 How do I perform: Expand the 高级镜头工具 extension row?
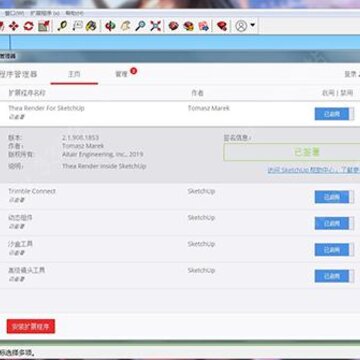tap(180, 276)
